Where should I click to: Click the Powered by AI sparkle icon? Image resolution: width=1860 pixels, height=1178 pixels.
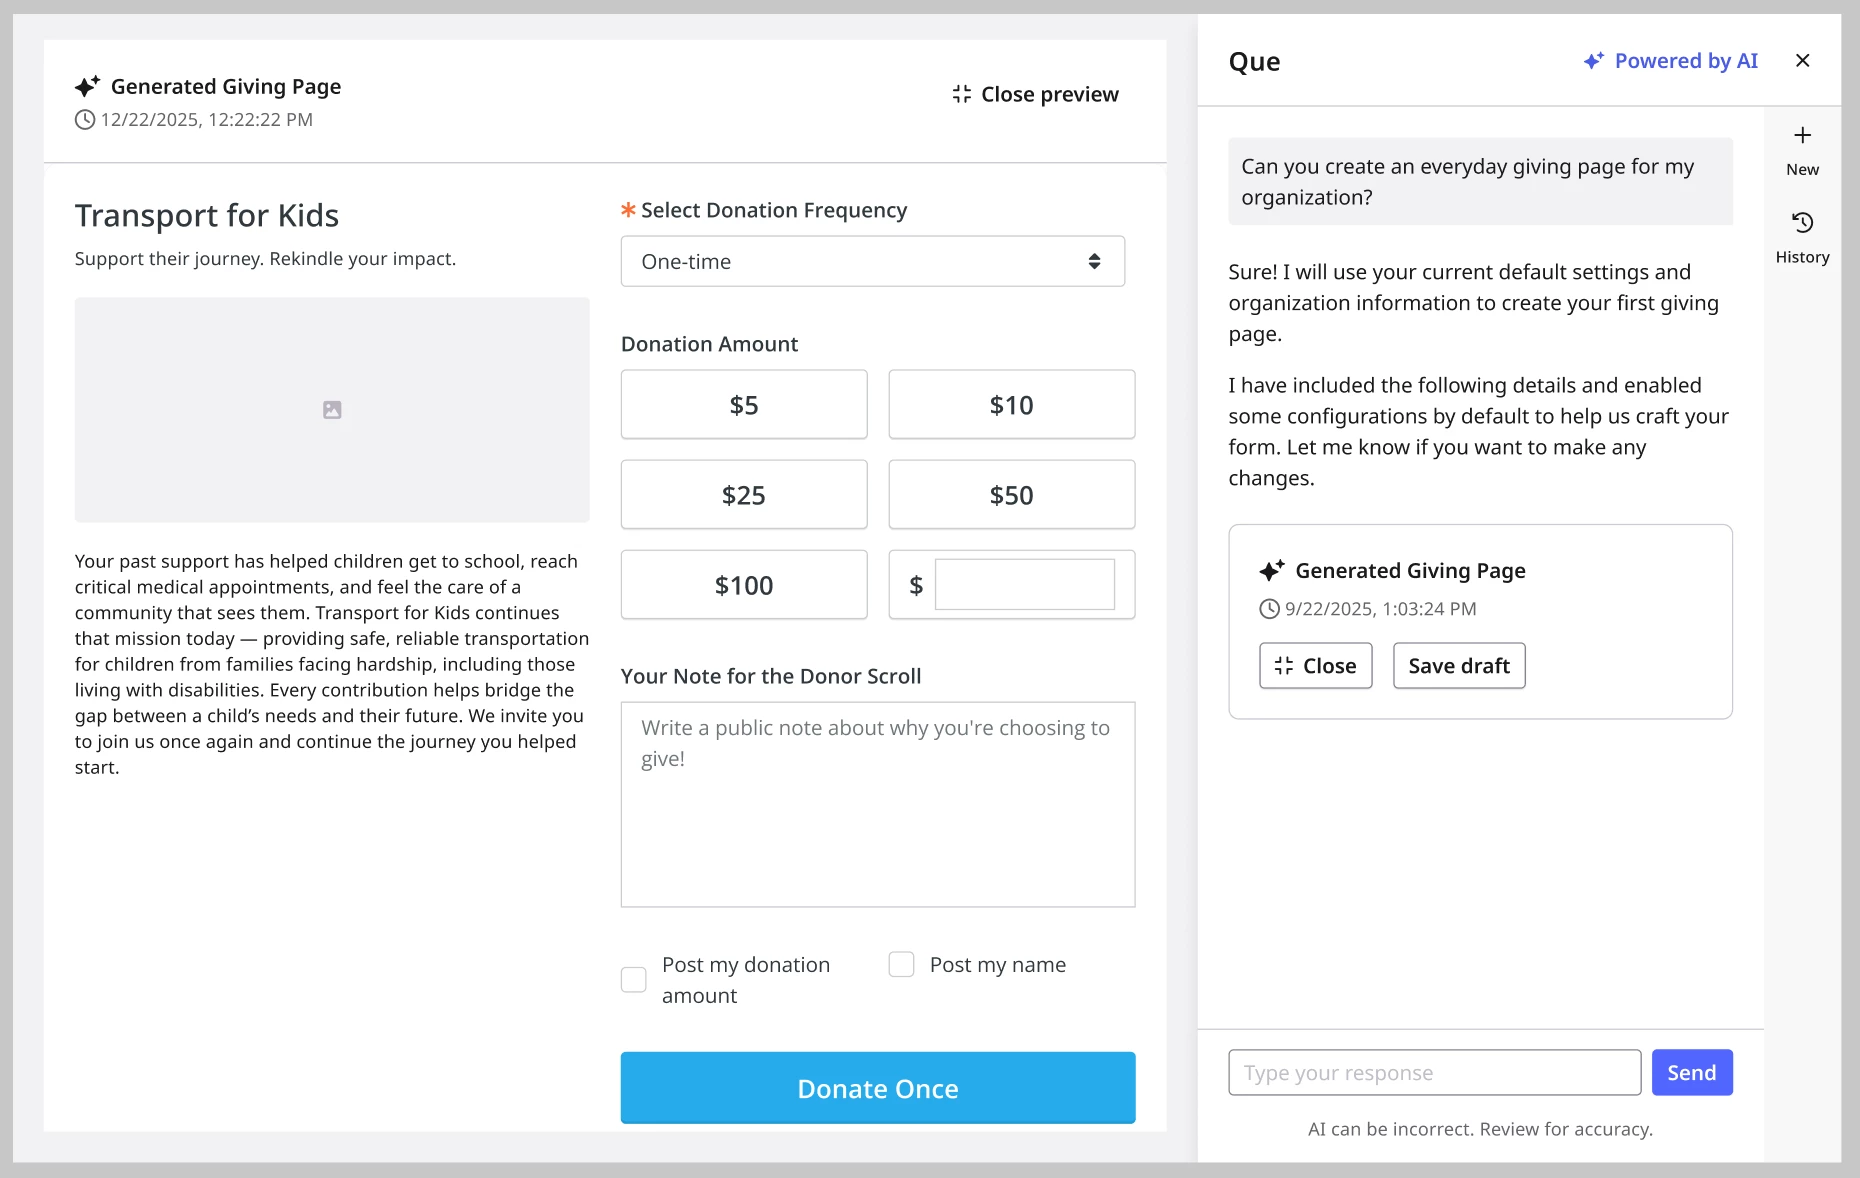[1593, 61]
